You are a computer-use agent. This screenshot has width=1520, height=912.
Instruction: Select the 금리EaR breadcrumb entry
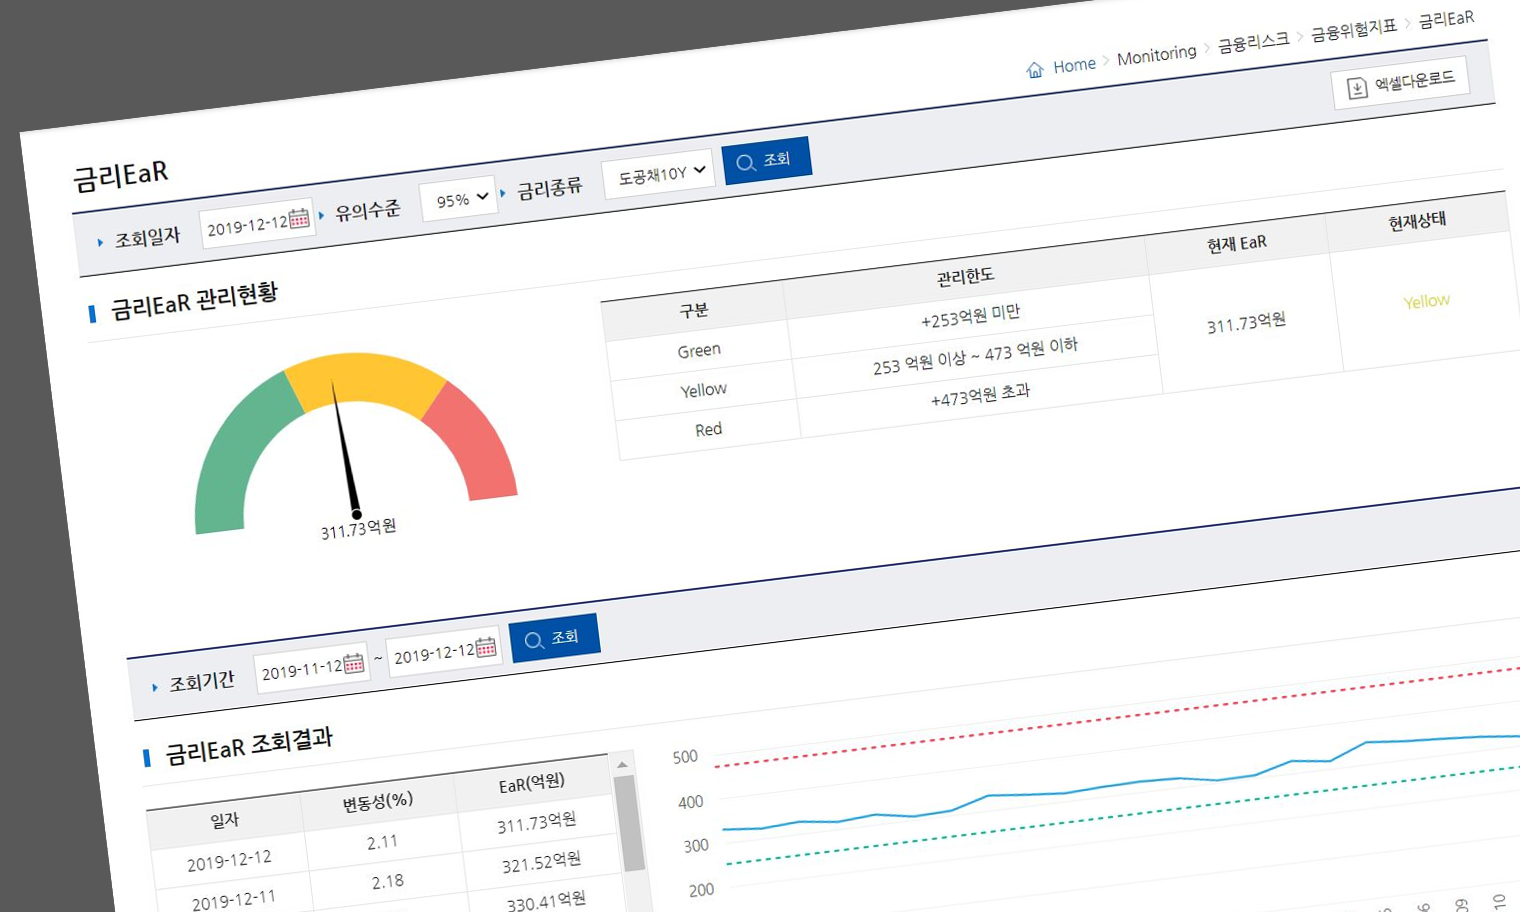pos(1446,19)
